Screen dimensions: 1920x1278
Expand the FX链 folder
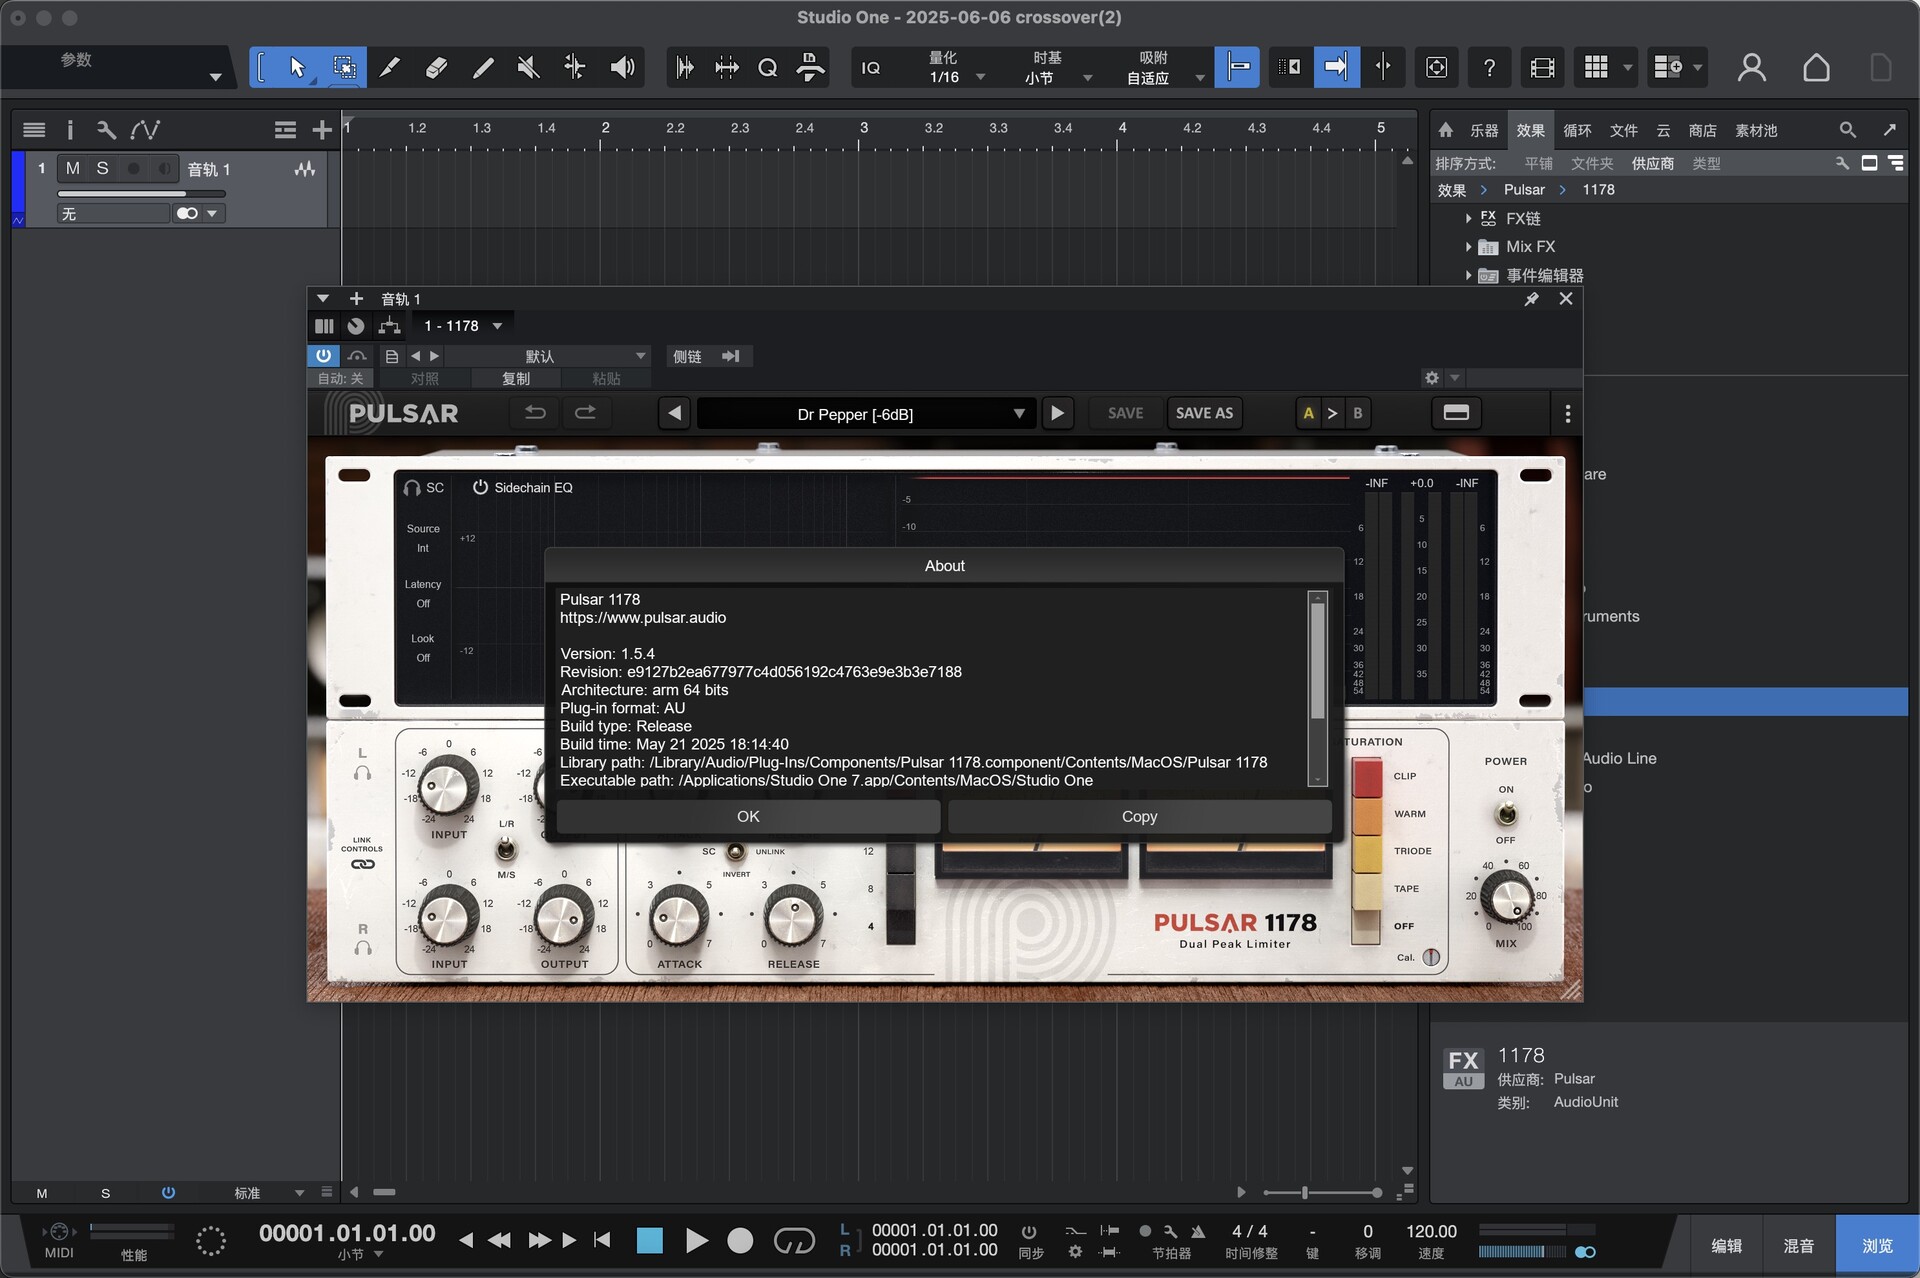(x=1468, y=218)
